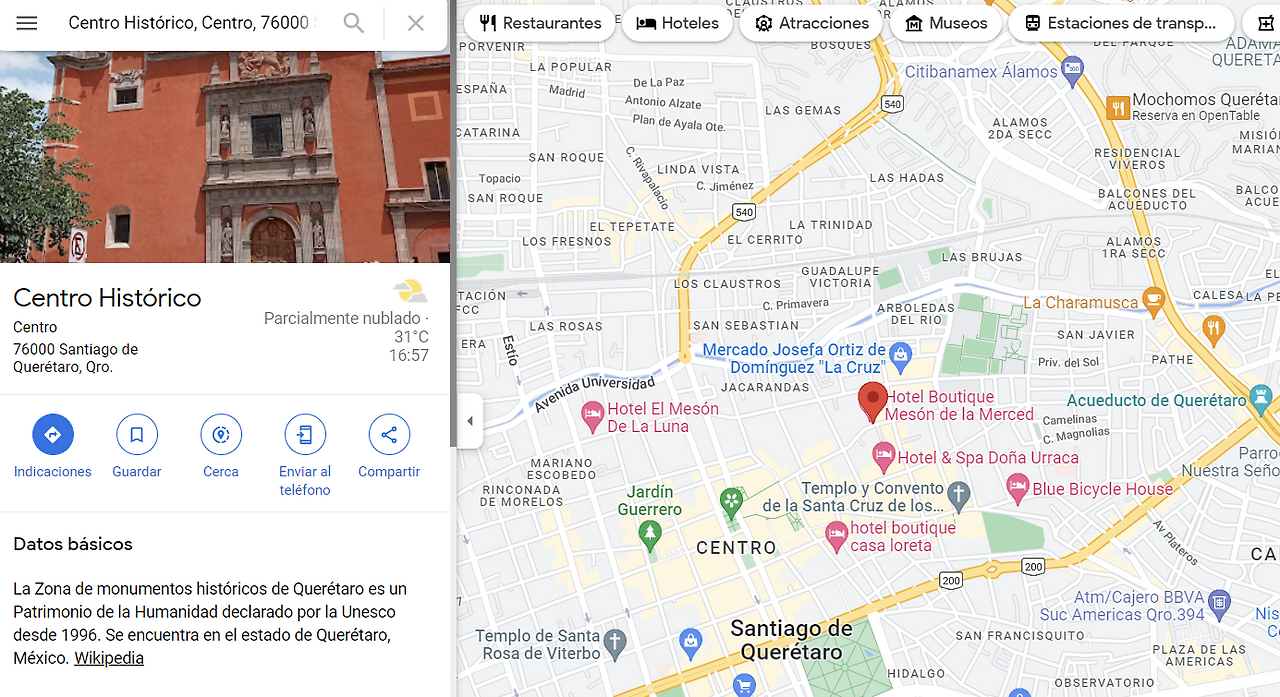Clear the search with the X icon
This screenshot has width=1280, height=697.
[x=416, y=23]
